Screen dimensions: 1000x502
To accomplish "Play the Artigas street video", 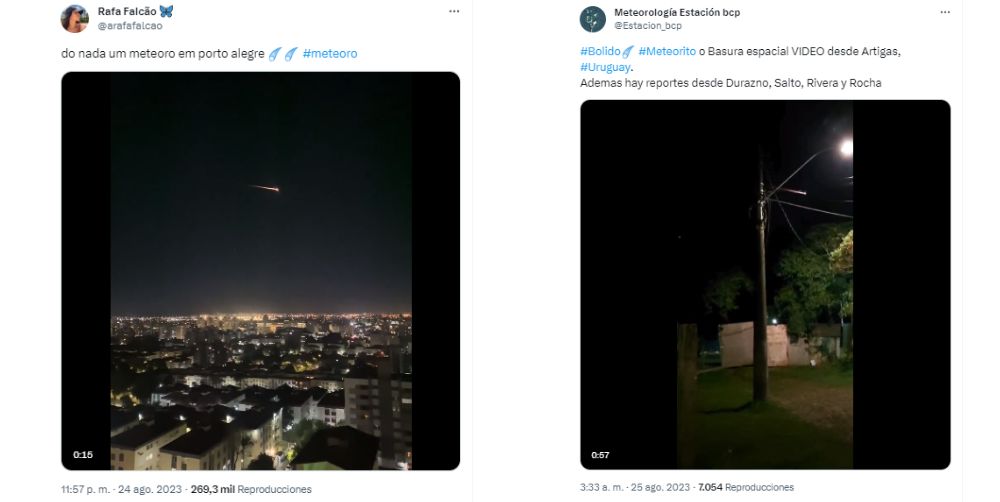I will [x=765, y=285].
